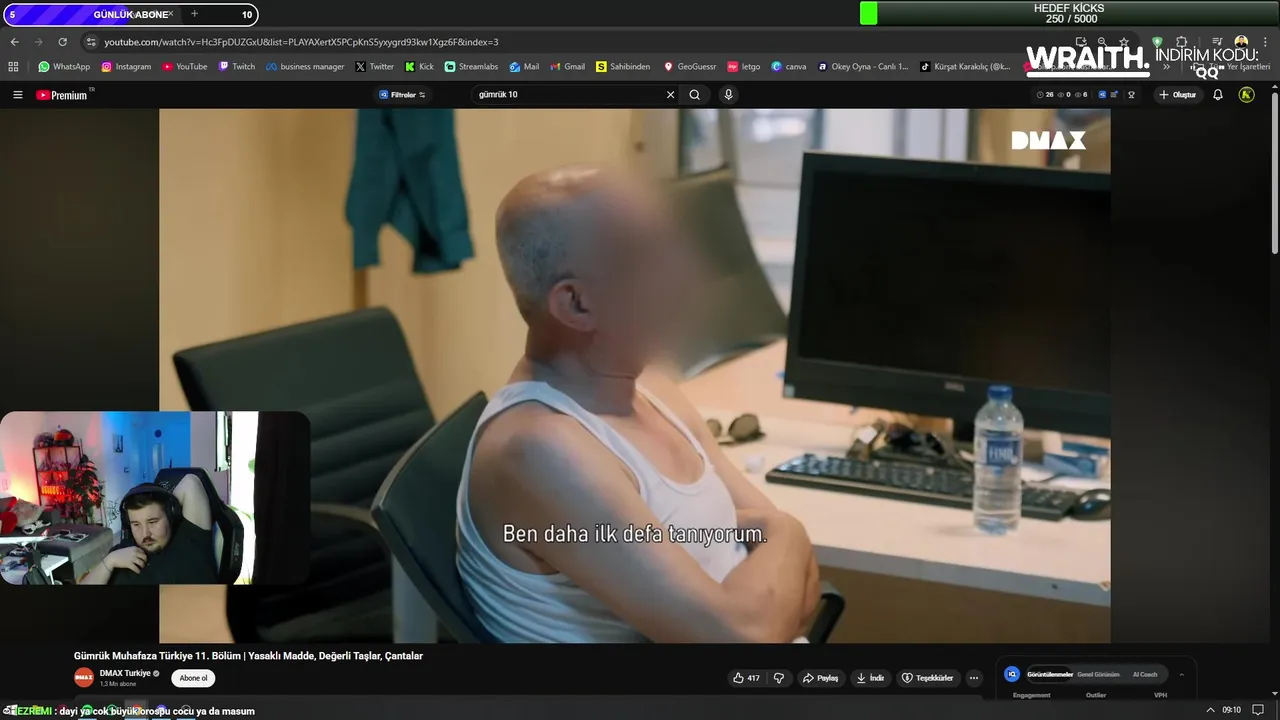This screenshot has width=1280, height=720.
Task: Click the Outlier column label
Action: 1096,695
